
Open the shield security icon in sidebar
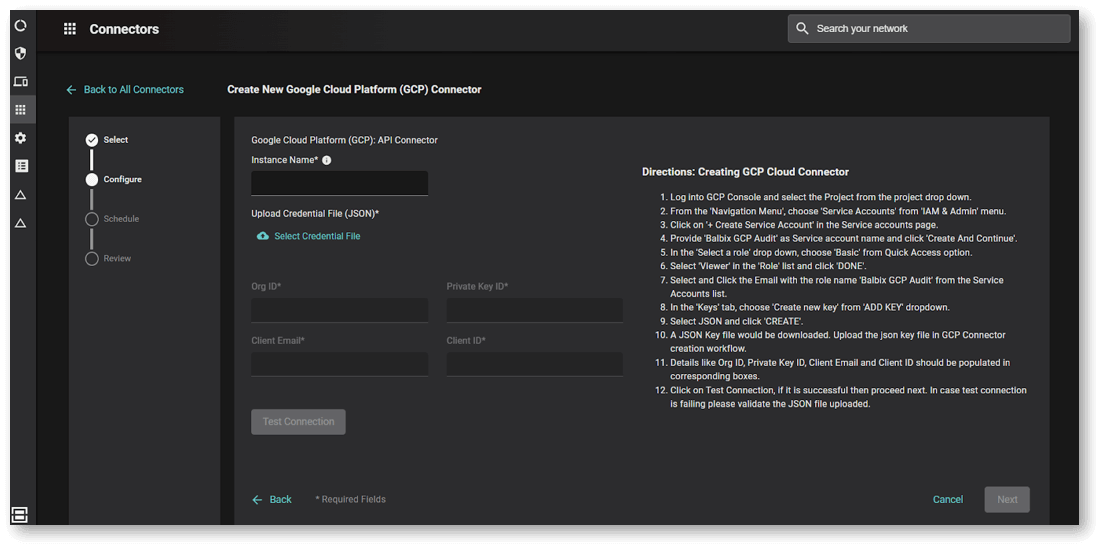(20, 54)
